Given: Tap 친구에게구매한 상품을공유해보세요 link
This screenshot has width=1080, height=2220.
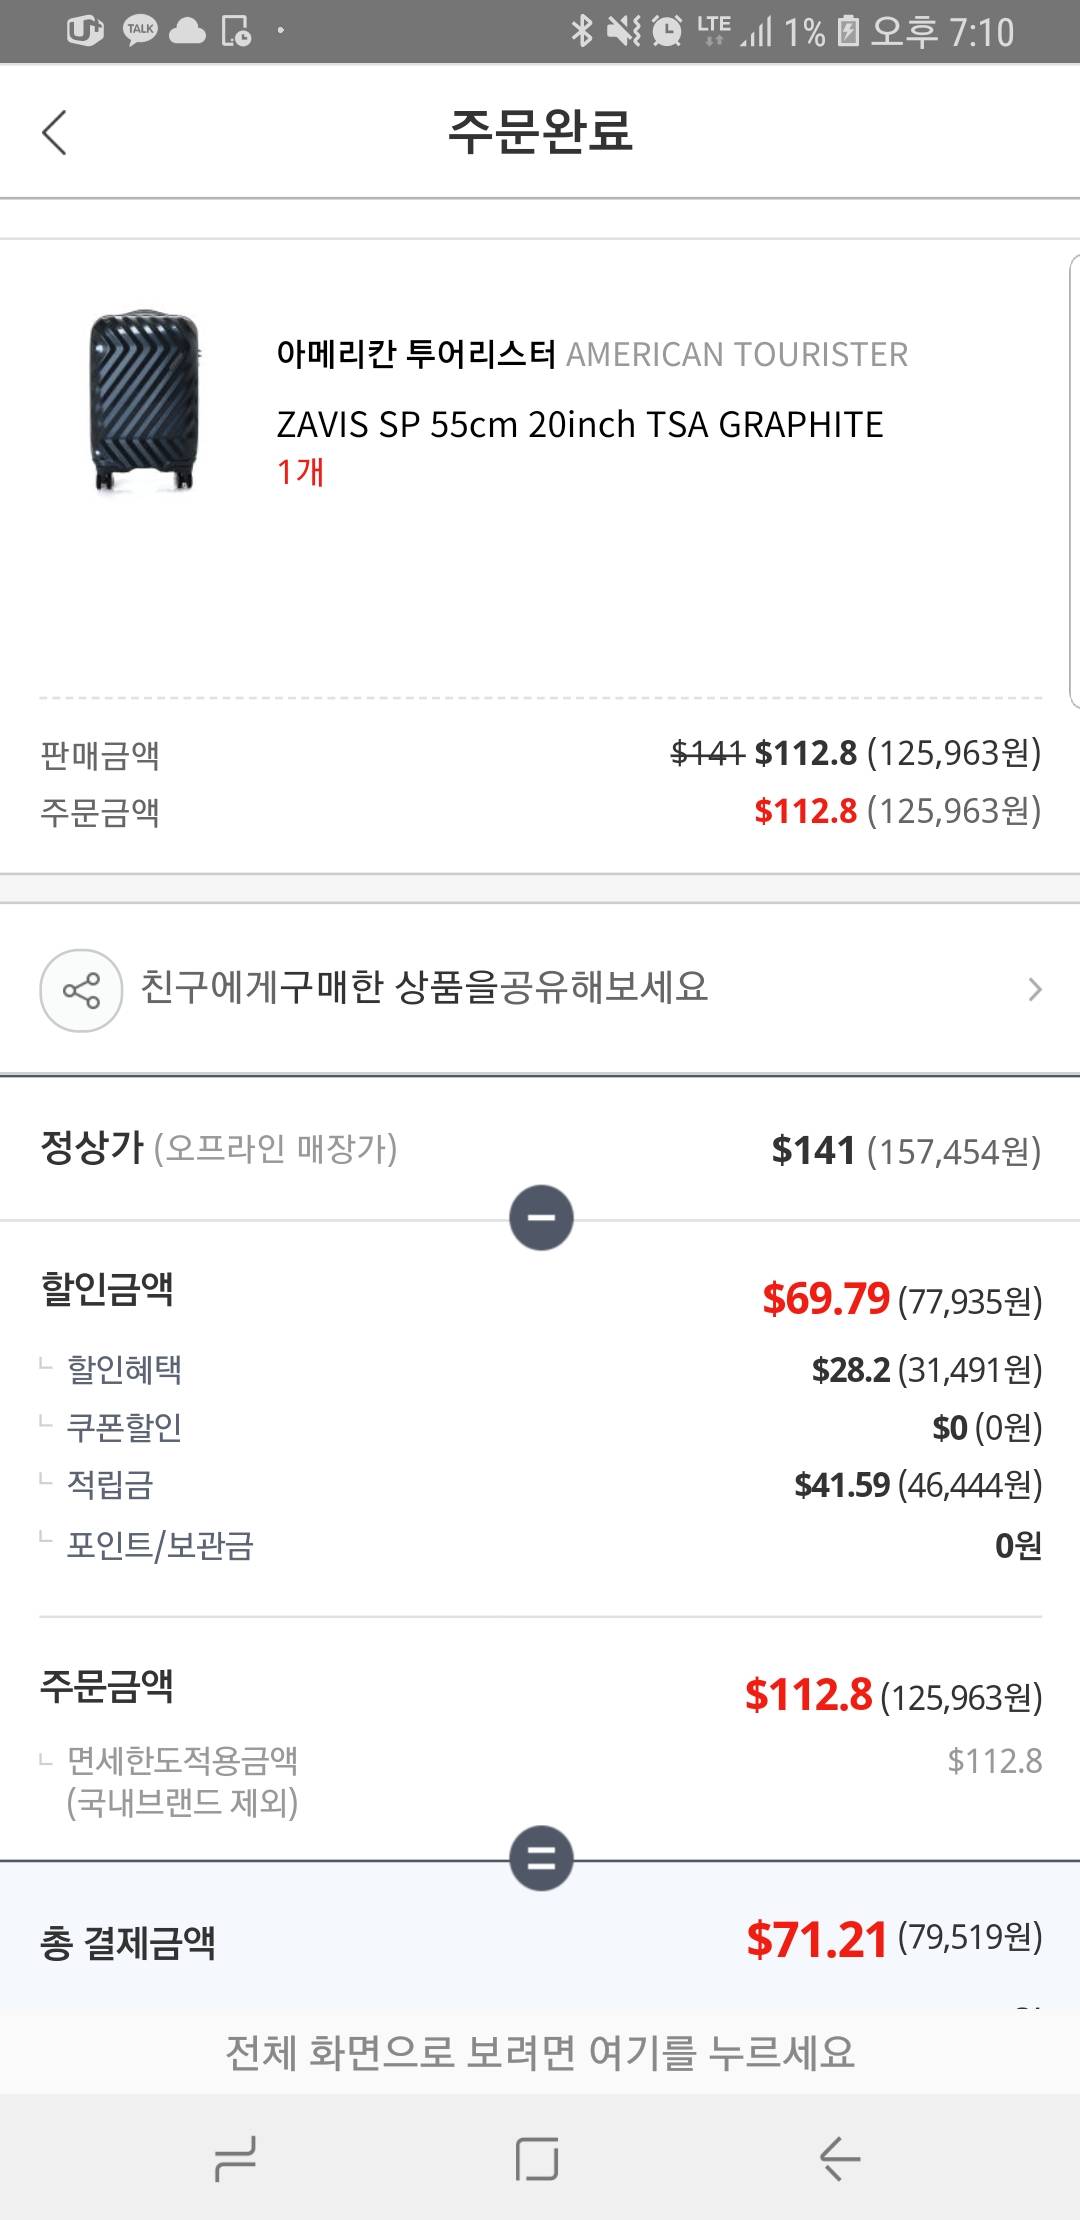Looking at the screenshot, I should point(424,987).
